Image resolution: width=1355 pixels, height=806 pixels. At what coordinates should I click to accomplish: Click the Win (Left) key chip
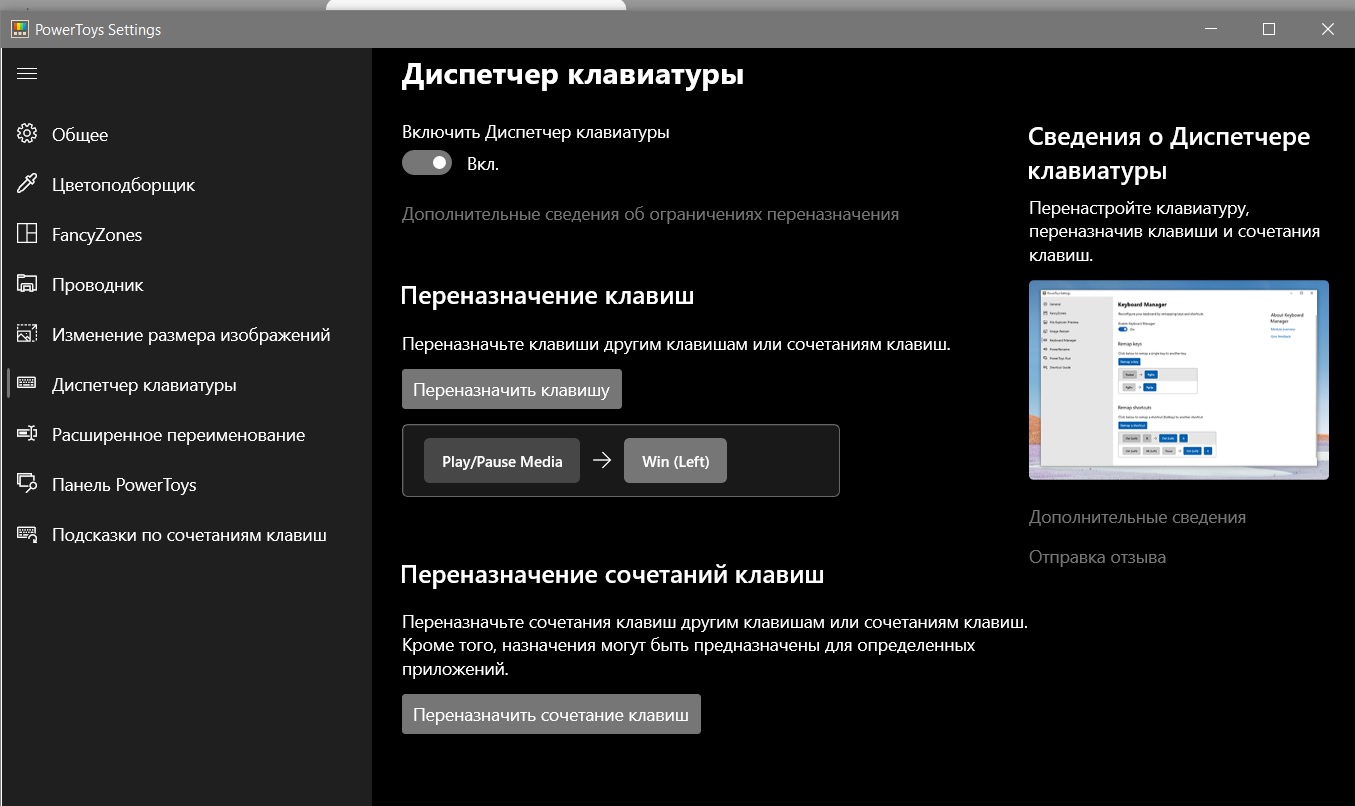click(x=675, y=461)
